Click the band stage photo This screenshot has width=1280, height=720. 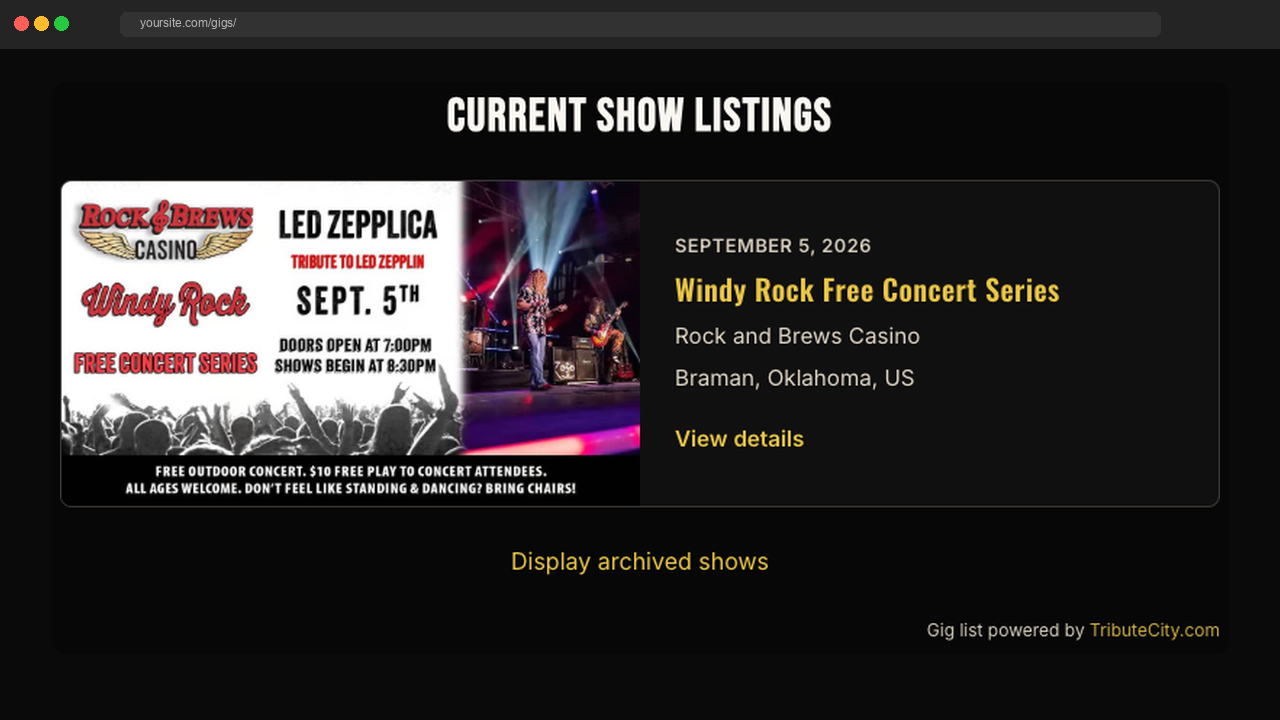551,318
